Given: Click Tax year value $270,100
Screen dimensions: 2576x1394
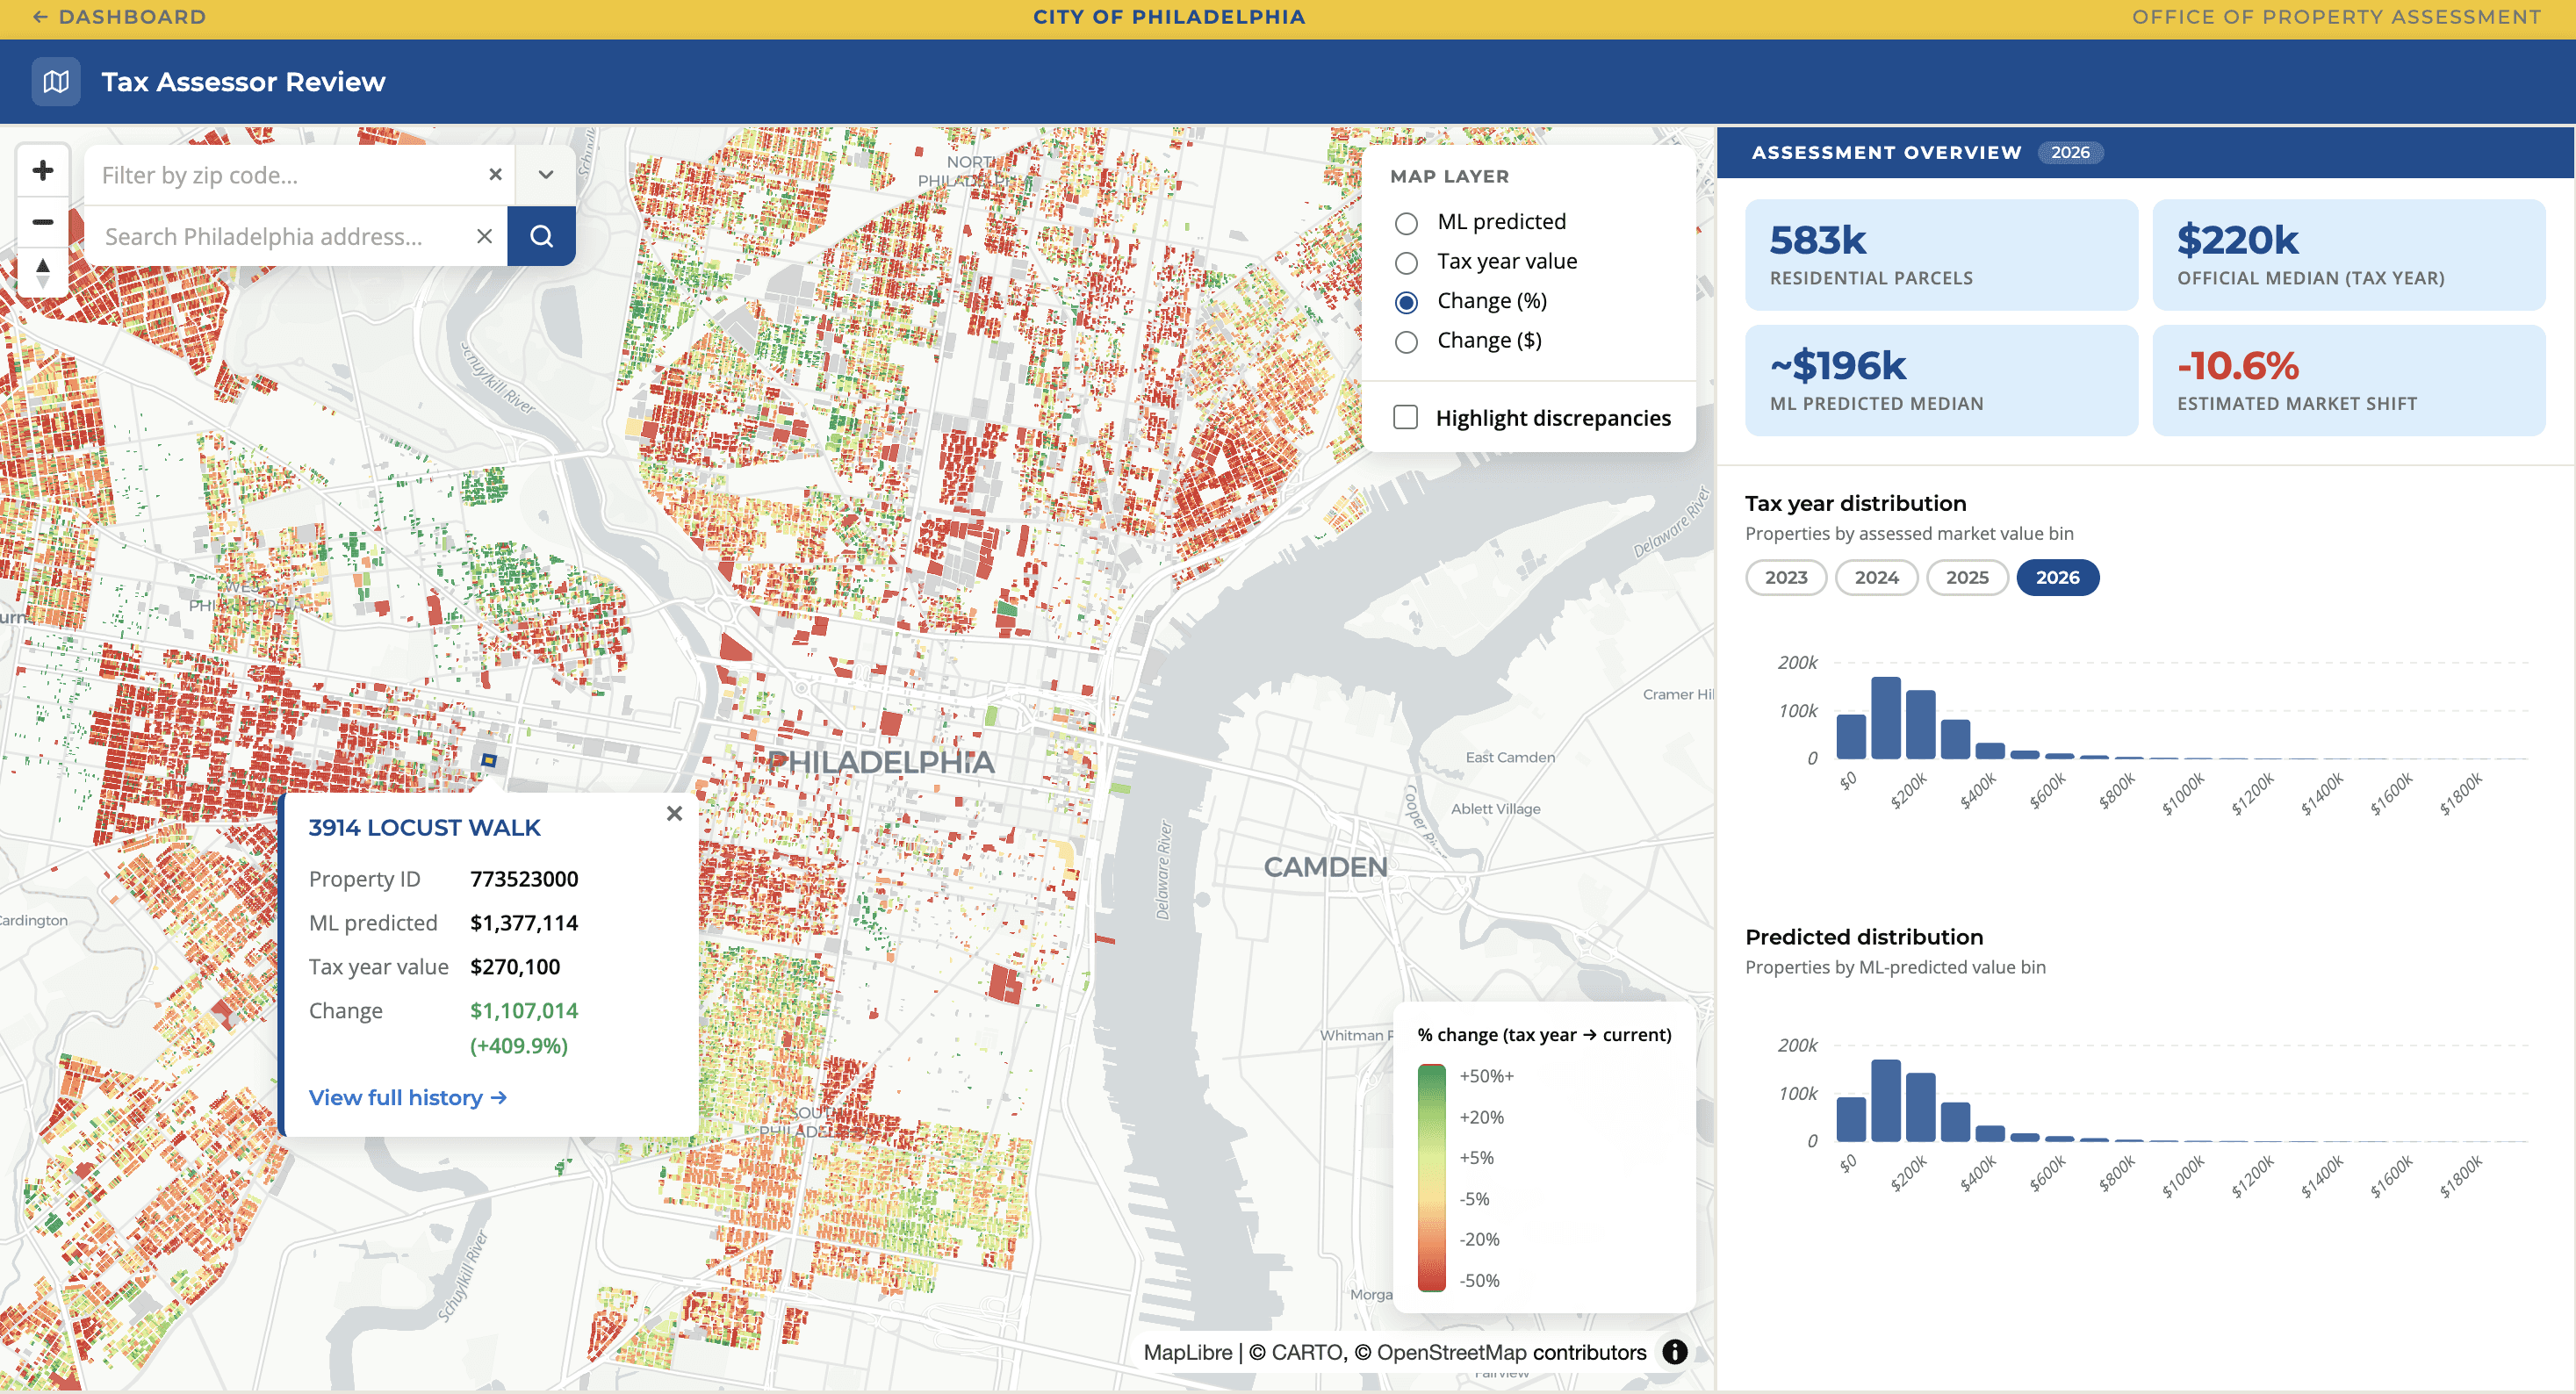Looking at the screenshot, I should coord(515,967).
